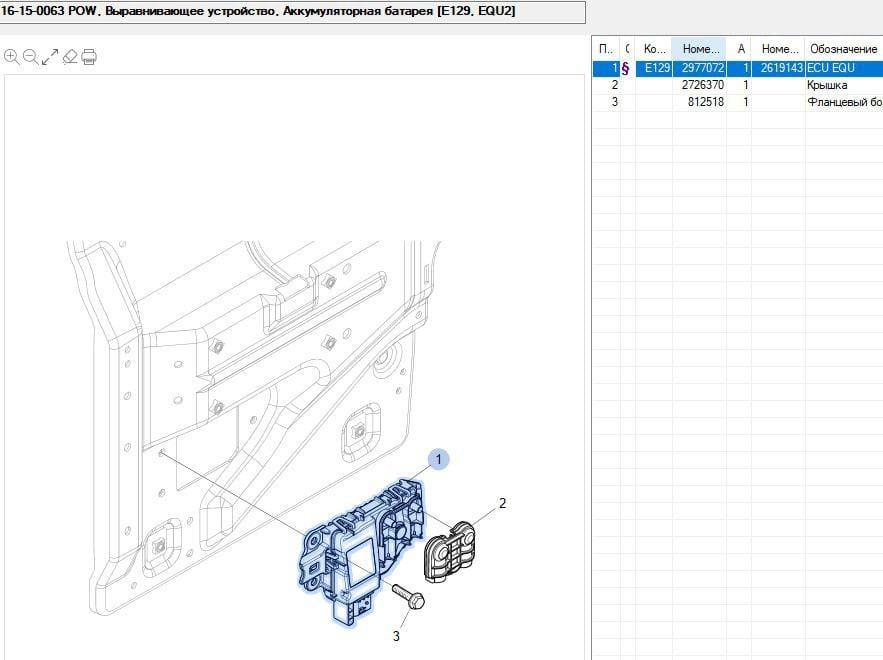Image resolution: width=883 pixels, height=660 pixels.
Task: Click the § symbol in row 1
Action: click(626, 68)
